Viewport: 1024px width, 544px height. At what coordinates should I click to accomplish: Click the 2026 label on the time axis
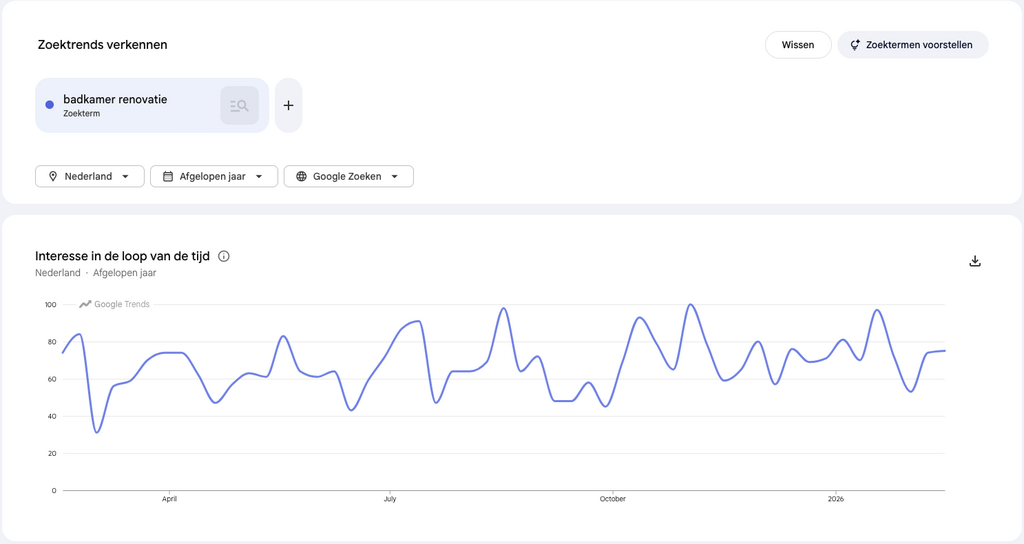[835, 498]
